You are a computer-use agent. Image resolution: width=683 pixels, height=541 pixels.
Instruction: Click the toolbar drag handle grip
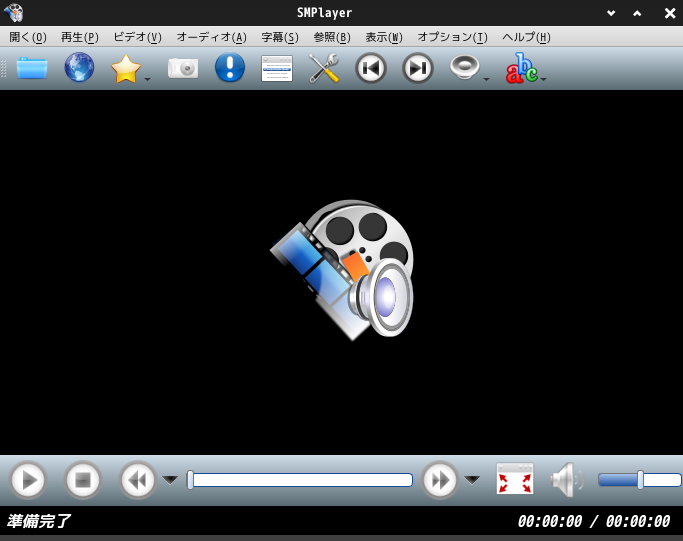(x=3, y=68)
